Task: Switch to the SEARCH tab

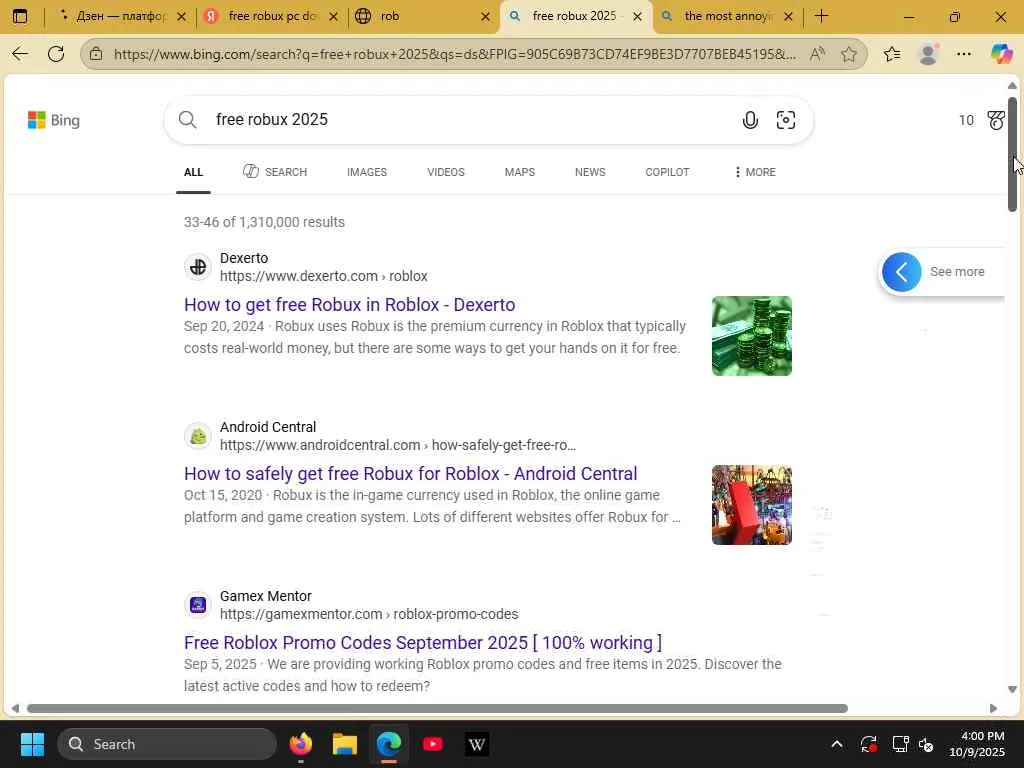Action: tap(275, 172)
